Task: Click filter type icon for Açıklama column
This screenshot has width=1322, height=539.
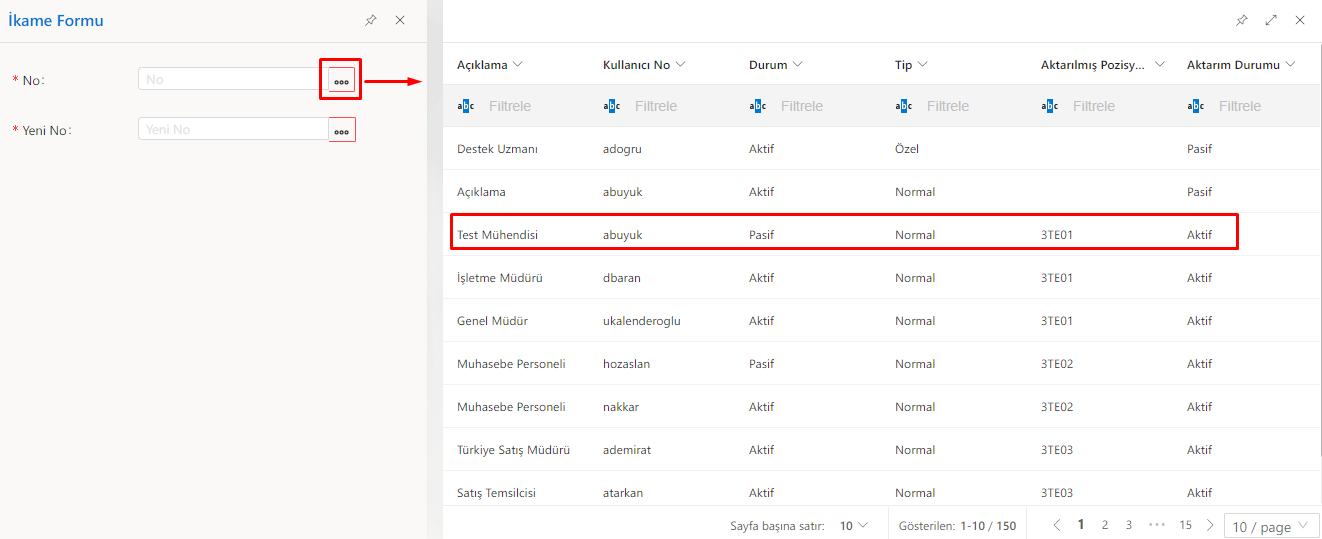Action: 465,106
